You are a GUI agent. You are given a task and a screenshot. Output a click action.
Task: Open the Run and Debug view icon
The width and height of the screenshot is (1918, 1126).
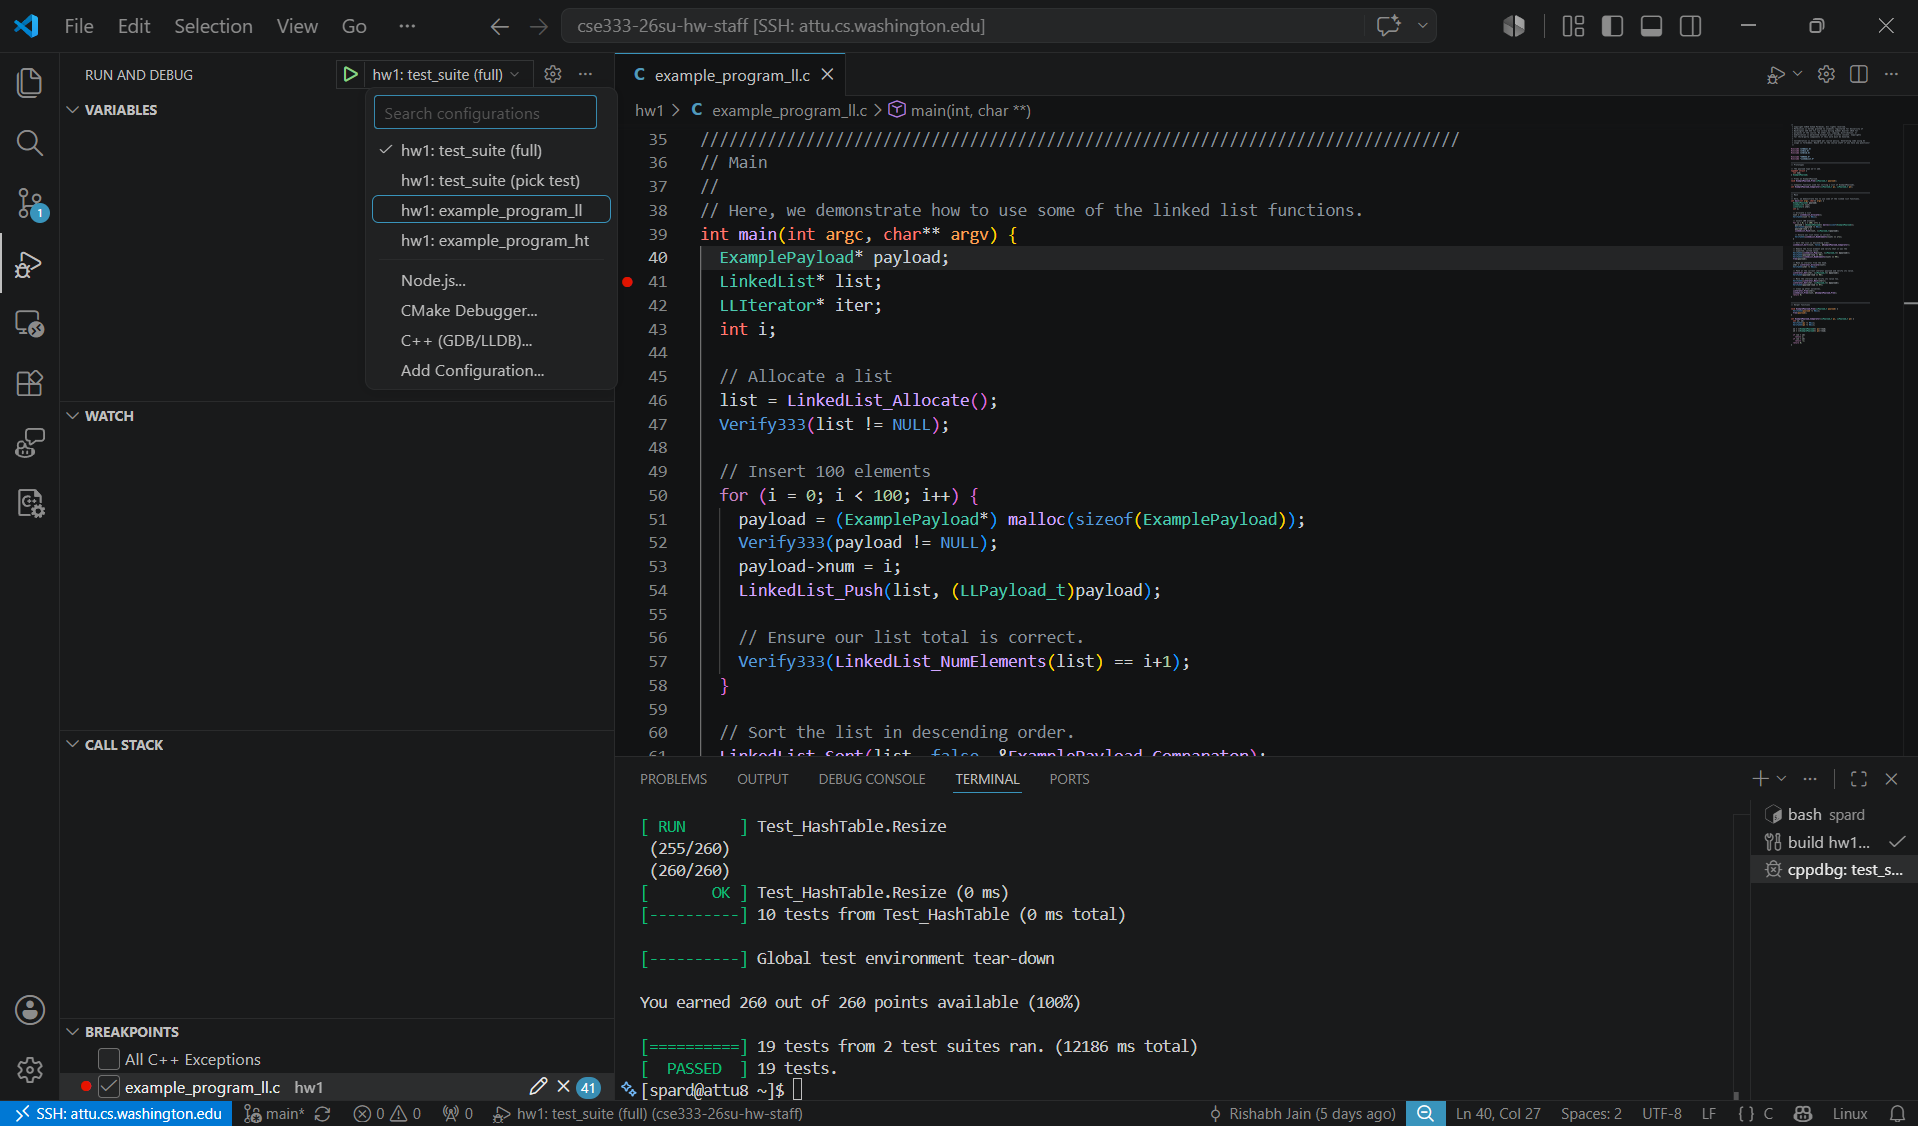pyautogui.click(x=30, y=264)
